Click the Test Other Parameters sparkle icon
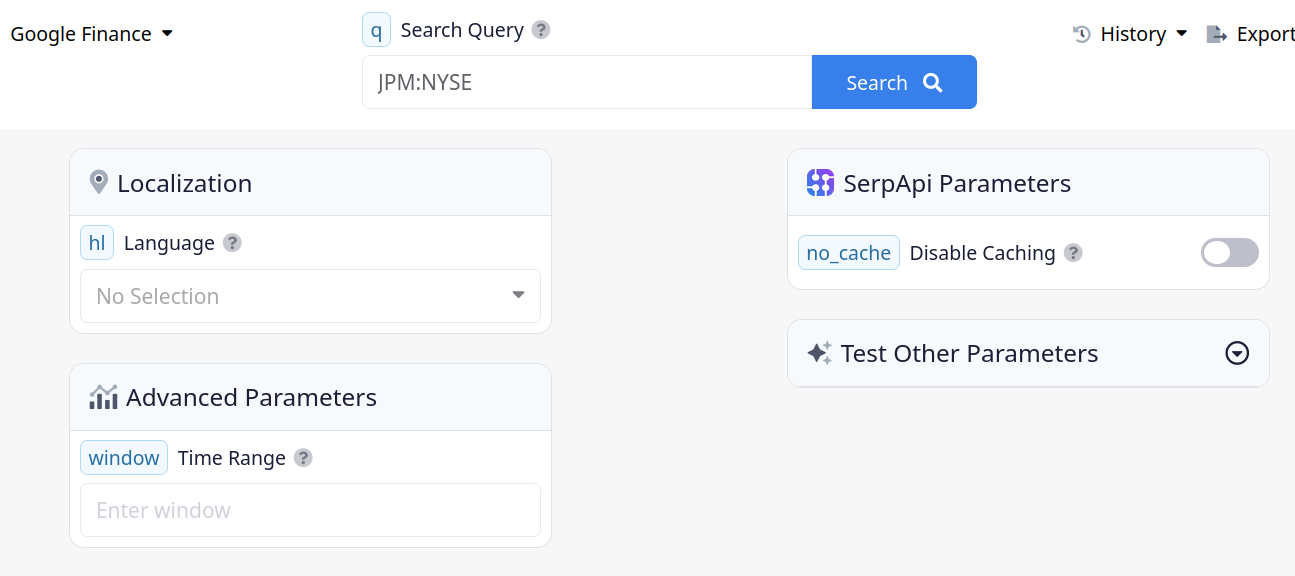Image resolution: width=1295 pixels, height=576 pixels. point(819,353)
